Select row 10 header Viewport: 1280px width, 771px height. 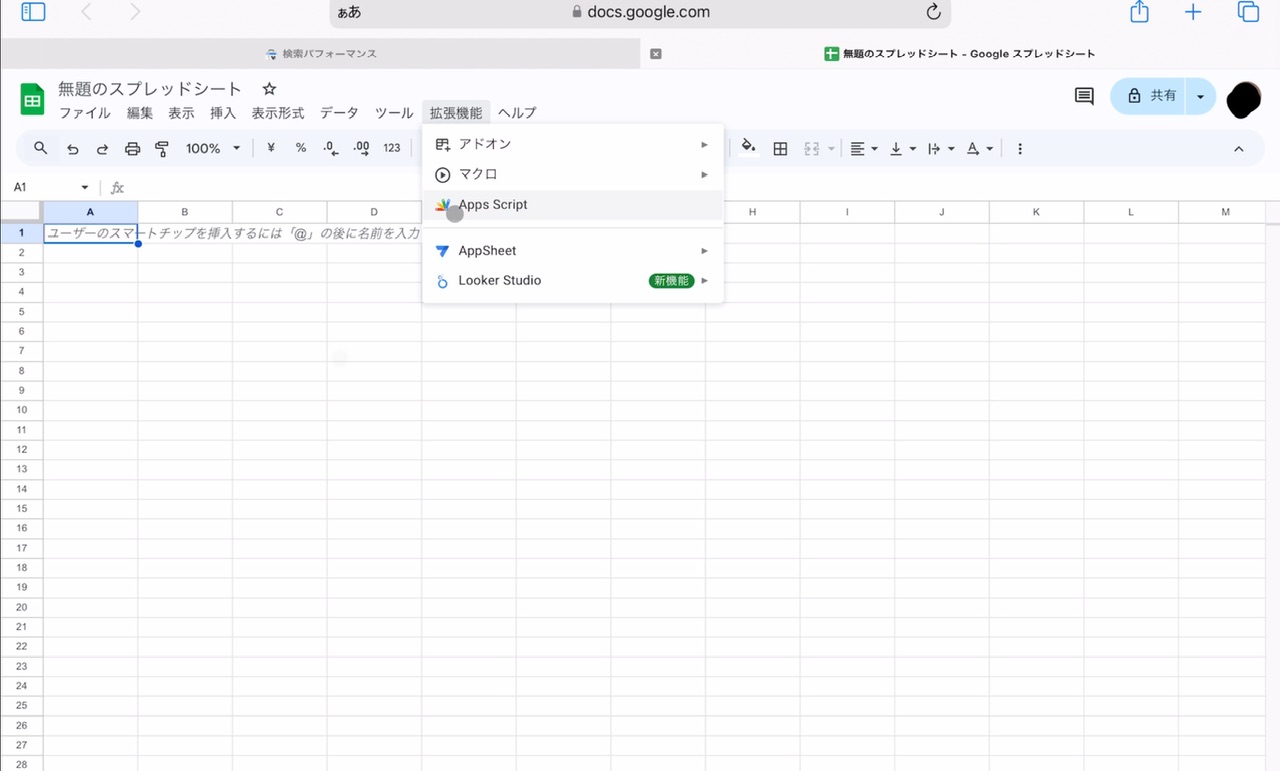pyautogui.click(x=21, y=409)
